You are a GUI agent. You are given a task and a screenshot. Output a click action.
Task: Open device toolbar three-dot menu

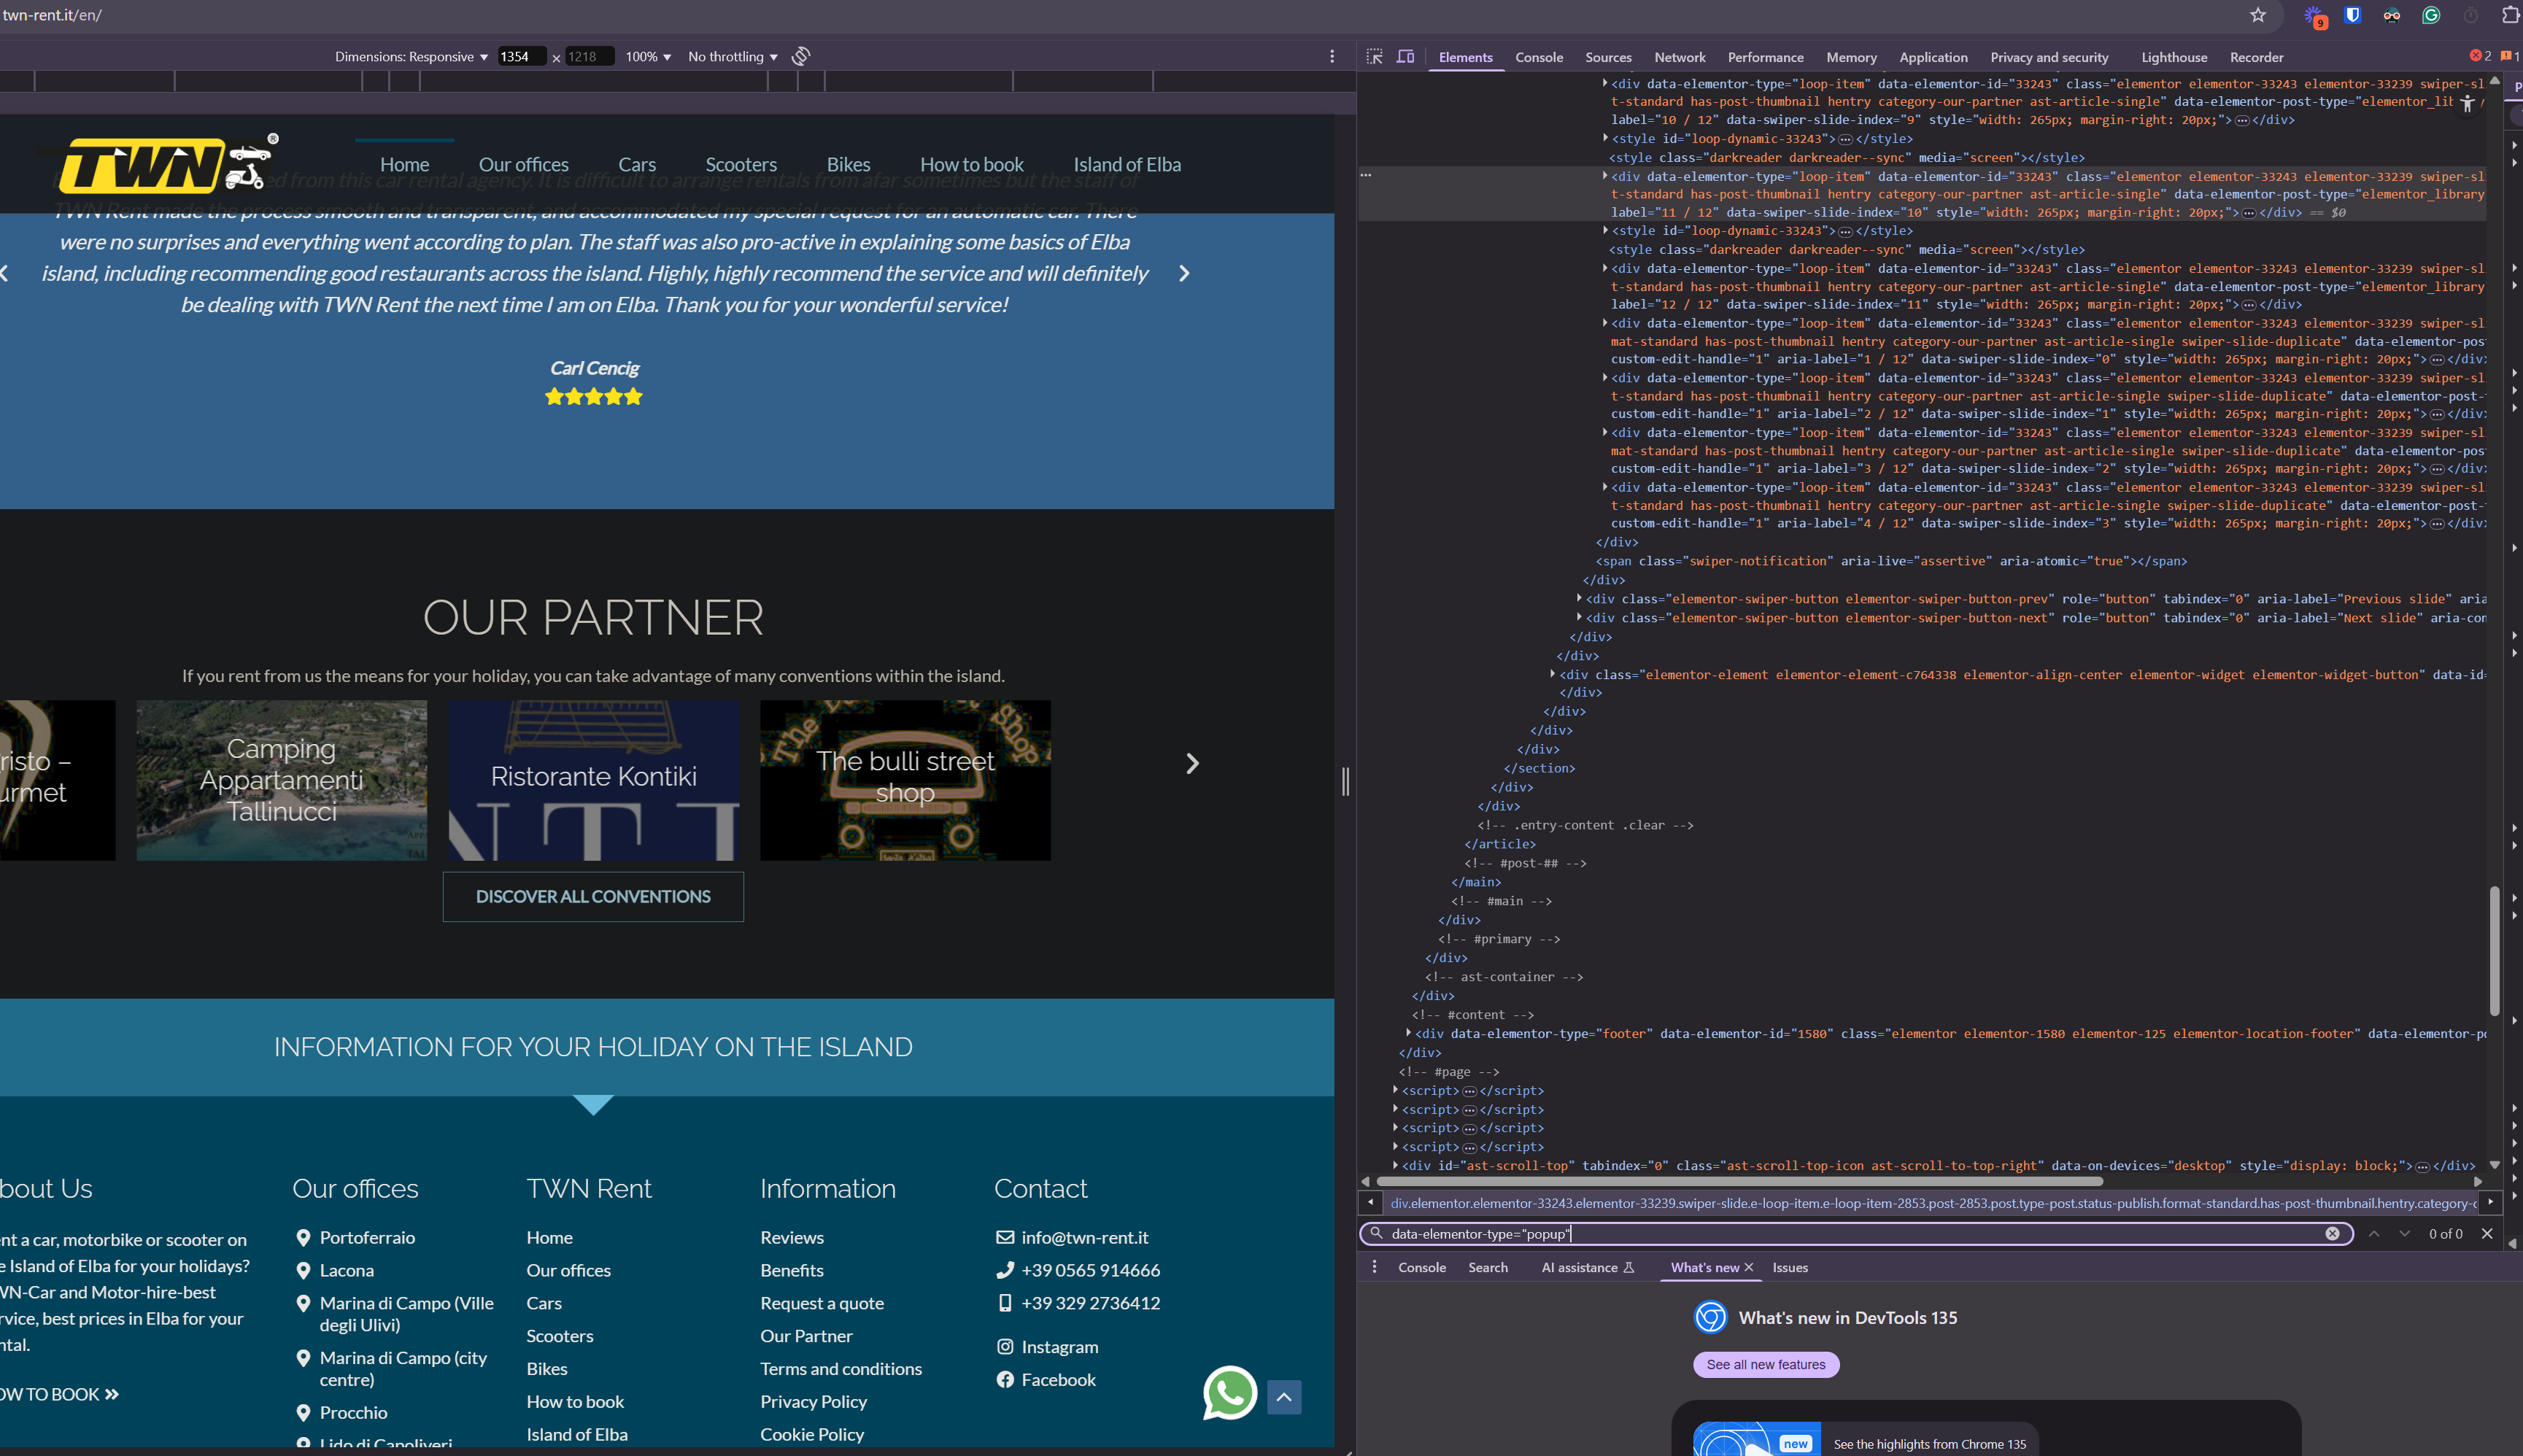(1332, 57)
